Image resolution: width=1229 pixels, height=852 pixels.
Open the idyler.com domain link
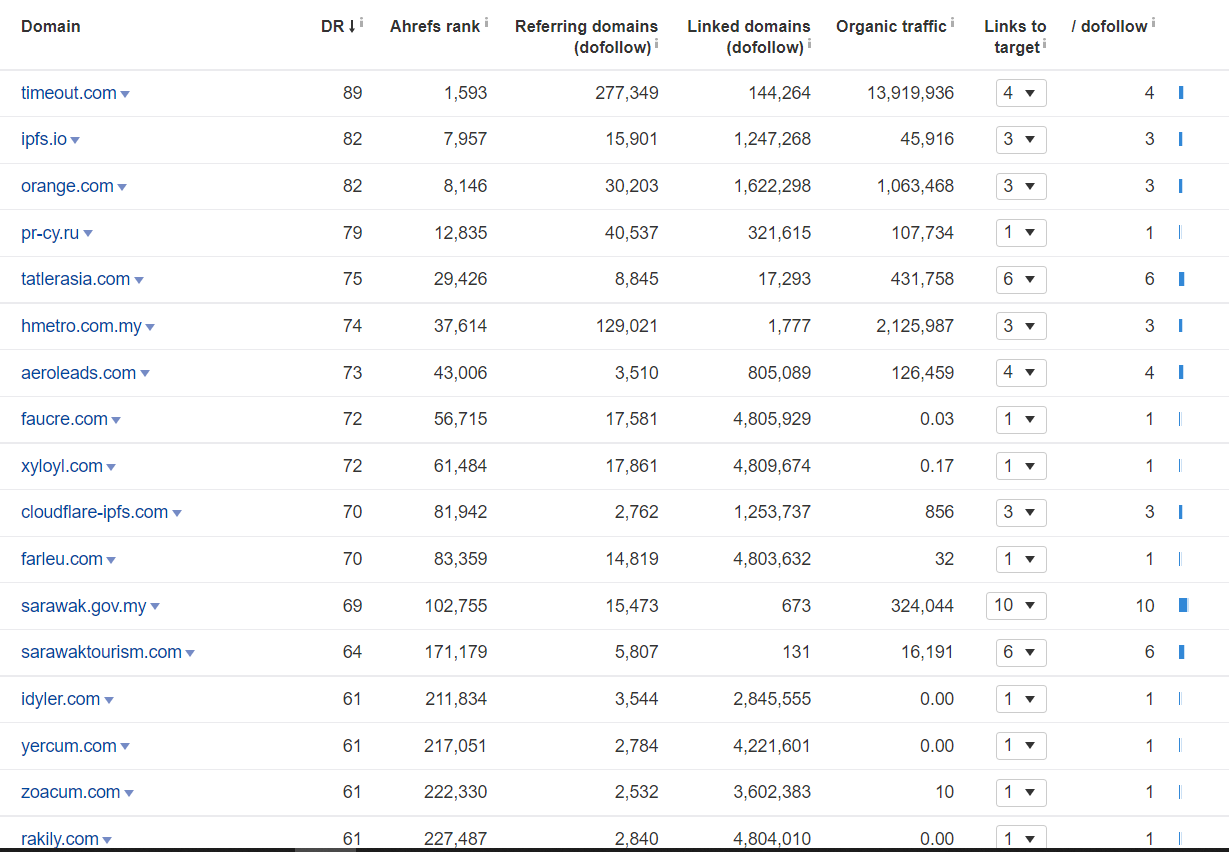[x=60, y=699]
